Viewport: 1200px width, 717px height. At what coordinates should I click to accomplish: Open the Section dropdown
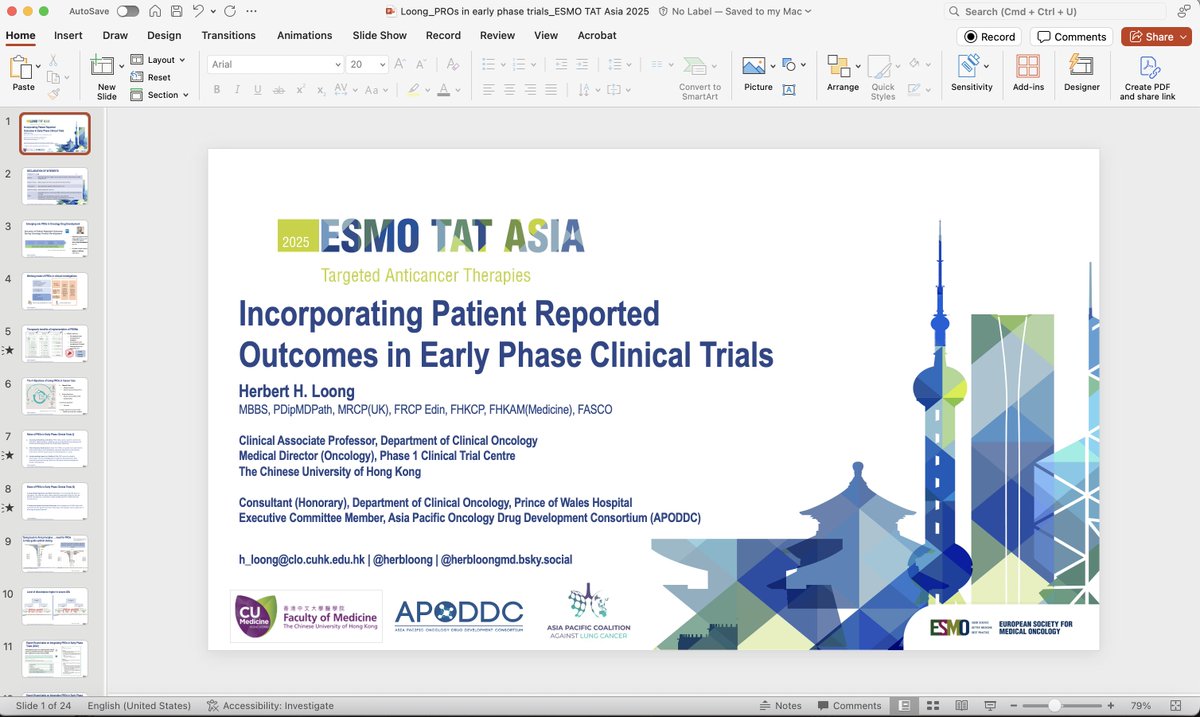(x=160, y=95)
